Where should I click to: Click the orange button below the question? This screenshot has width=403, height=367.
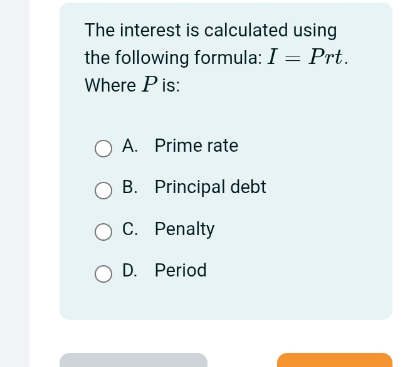[x=335, y=360]
